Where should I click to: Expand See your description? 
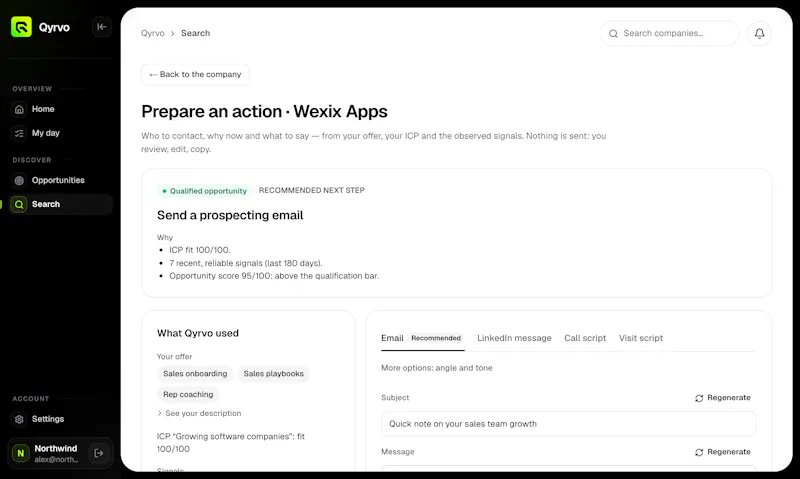[x=199, y=413]
